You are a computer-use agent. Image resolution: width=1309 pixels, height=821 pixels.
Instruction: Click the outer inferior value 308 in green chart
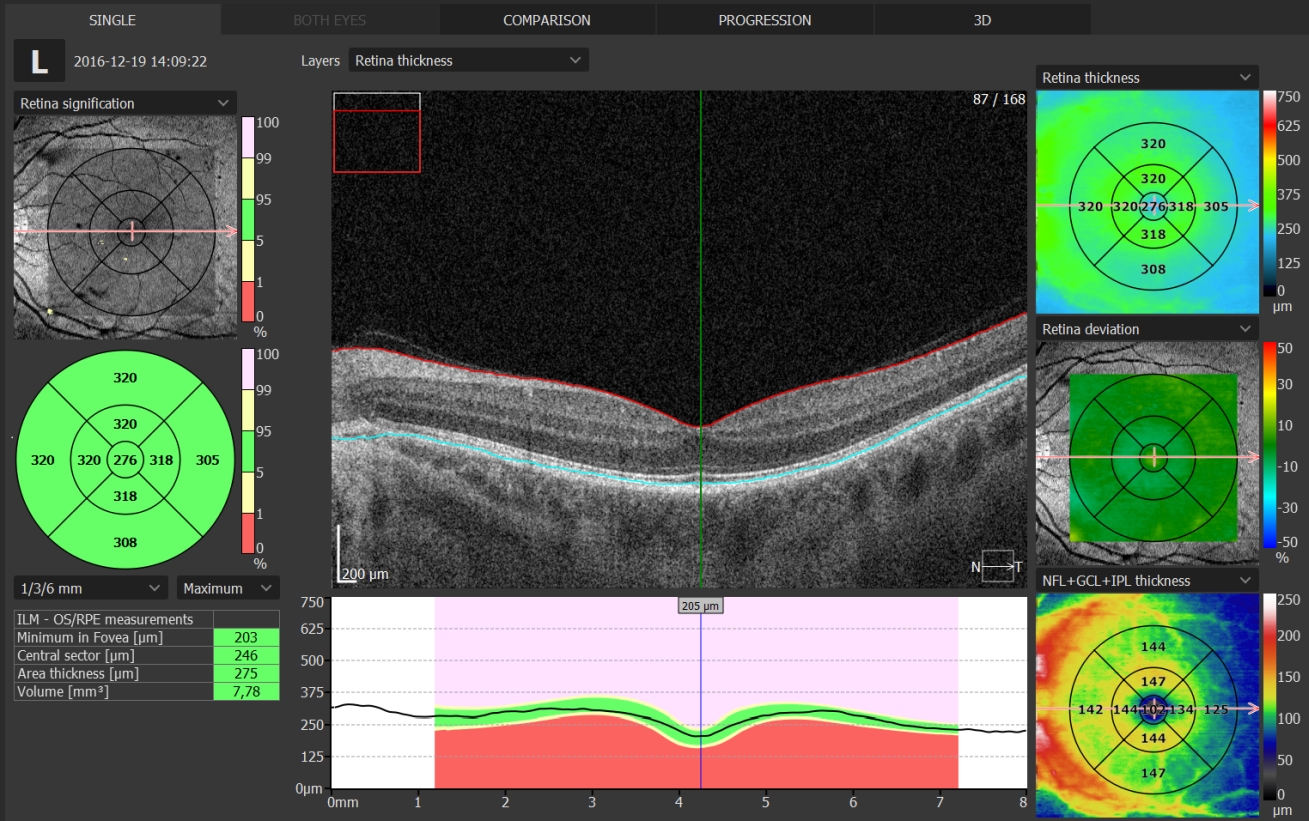tap(125, 542)
